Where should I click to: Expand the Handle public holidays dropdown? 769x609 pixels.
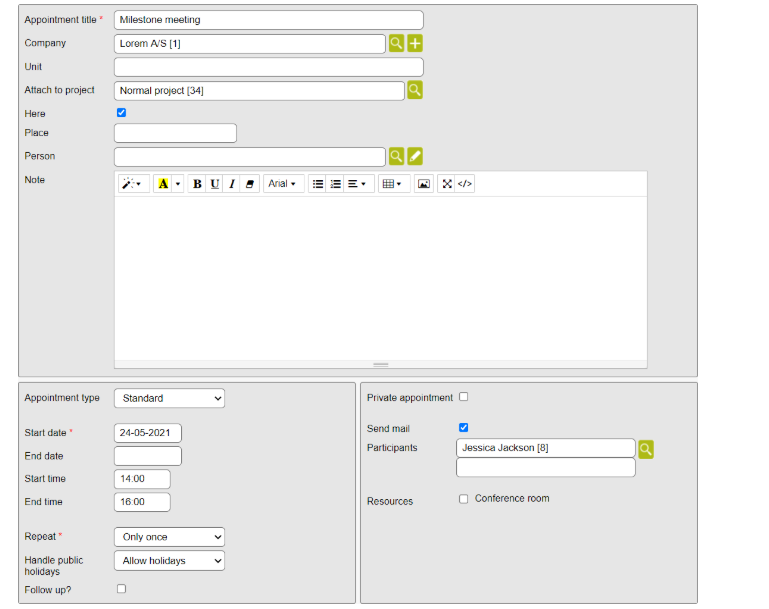tap(169, 561)
